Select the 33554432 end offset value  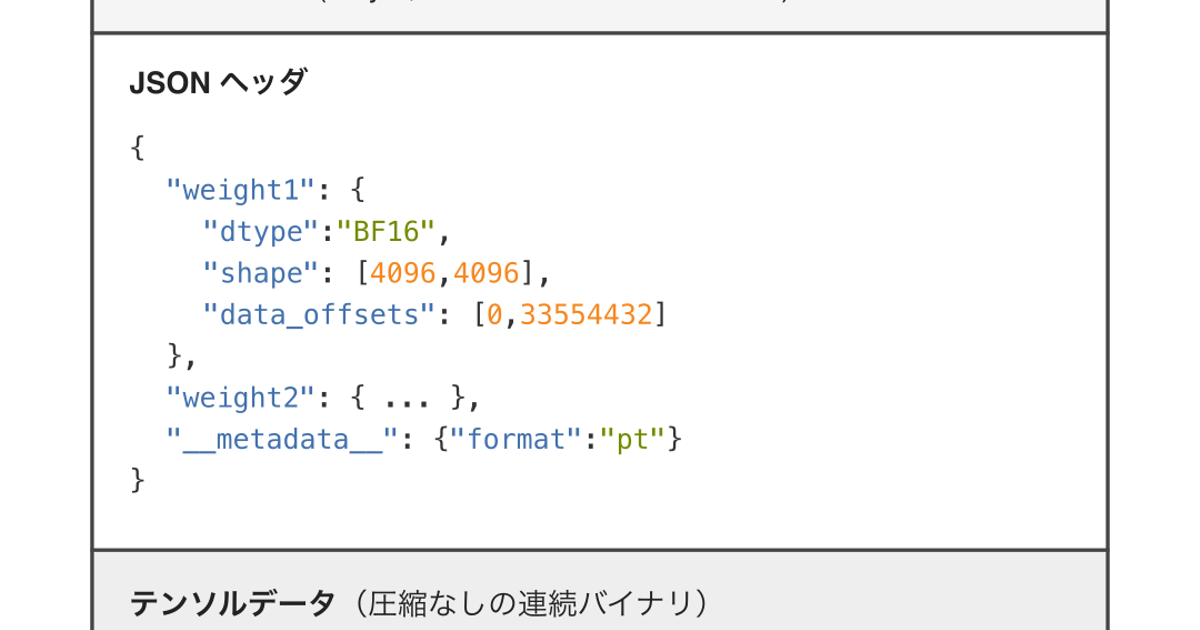[586, 315]
